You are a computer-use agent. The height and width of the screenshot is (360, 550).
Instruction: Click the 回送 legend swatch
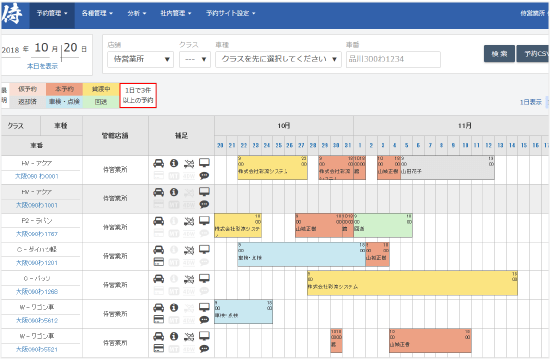(x=101, y=102)
